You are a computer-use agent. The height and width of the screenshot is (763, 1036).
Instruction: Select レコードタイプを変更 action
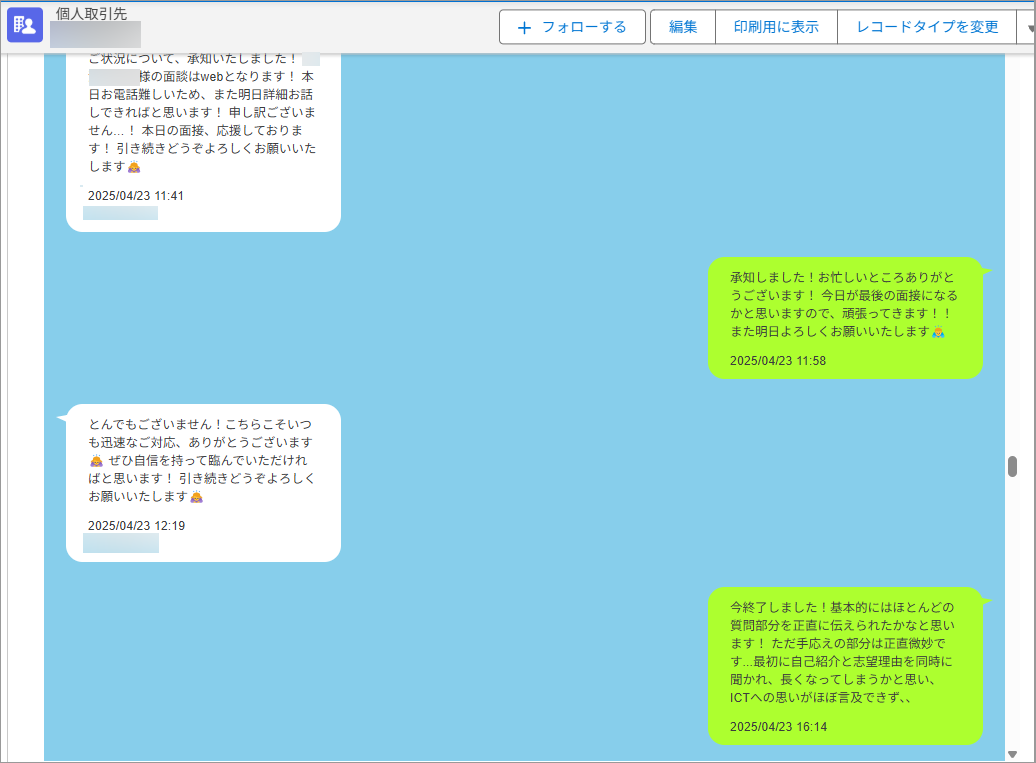click(x=927, y=28)
